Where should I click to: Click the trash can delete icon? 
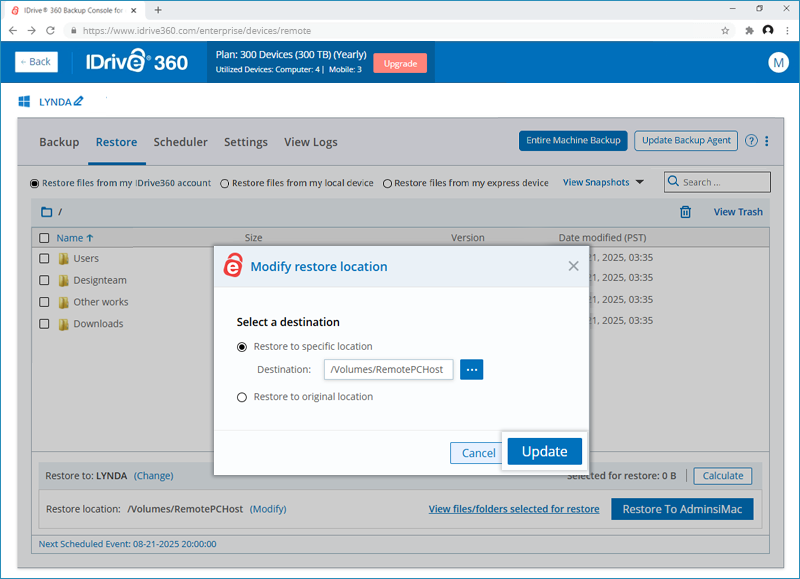pos(685,212)
